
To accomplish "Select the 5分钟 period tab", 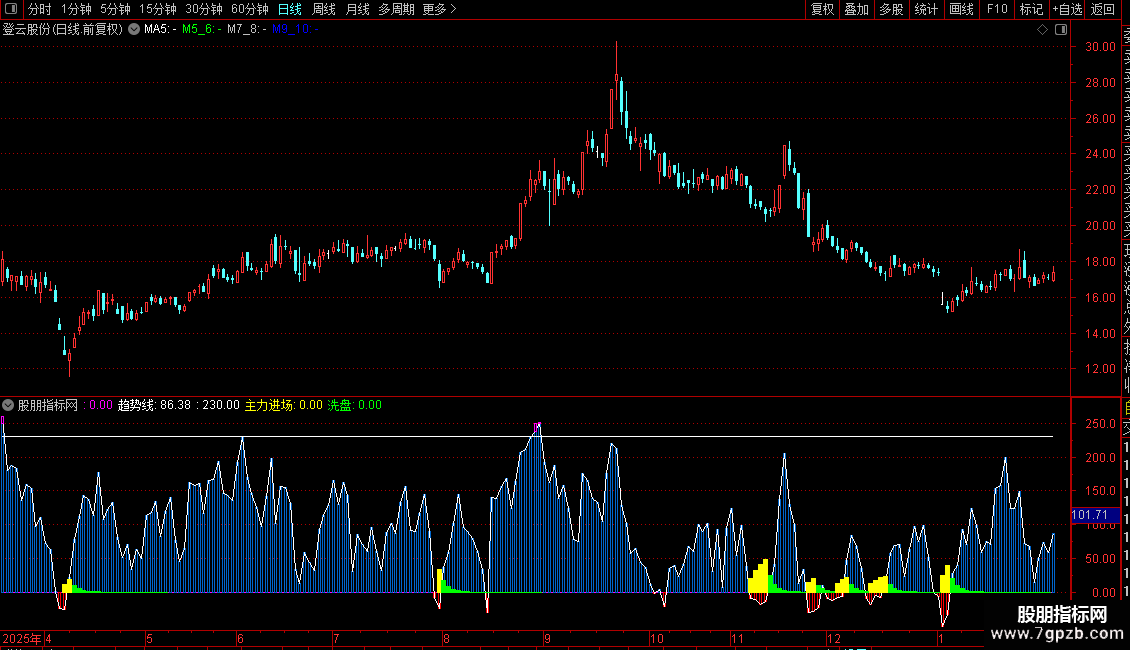I will tap(115, 9).
